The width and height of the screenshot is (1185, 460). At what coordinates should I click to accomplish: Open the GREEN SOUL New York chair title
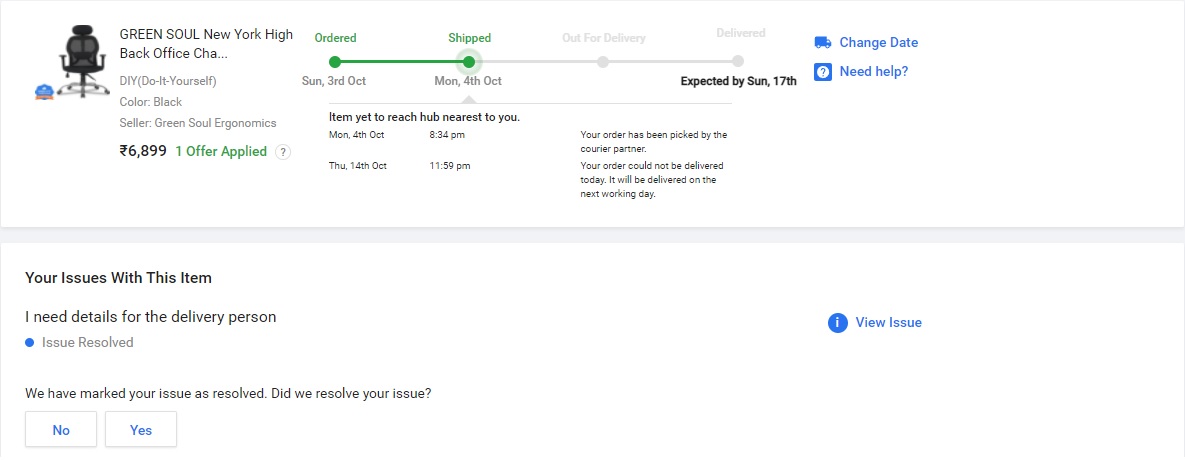coord(206,44)
